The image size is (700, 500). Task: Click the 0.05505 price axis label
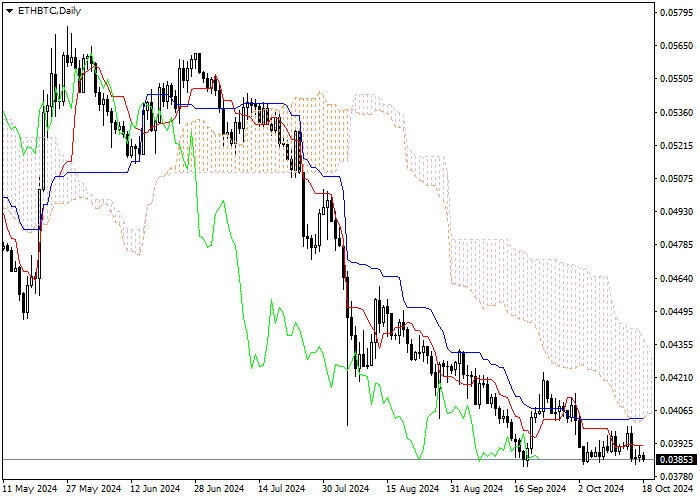click(676, 79)
